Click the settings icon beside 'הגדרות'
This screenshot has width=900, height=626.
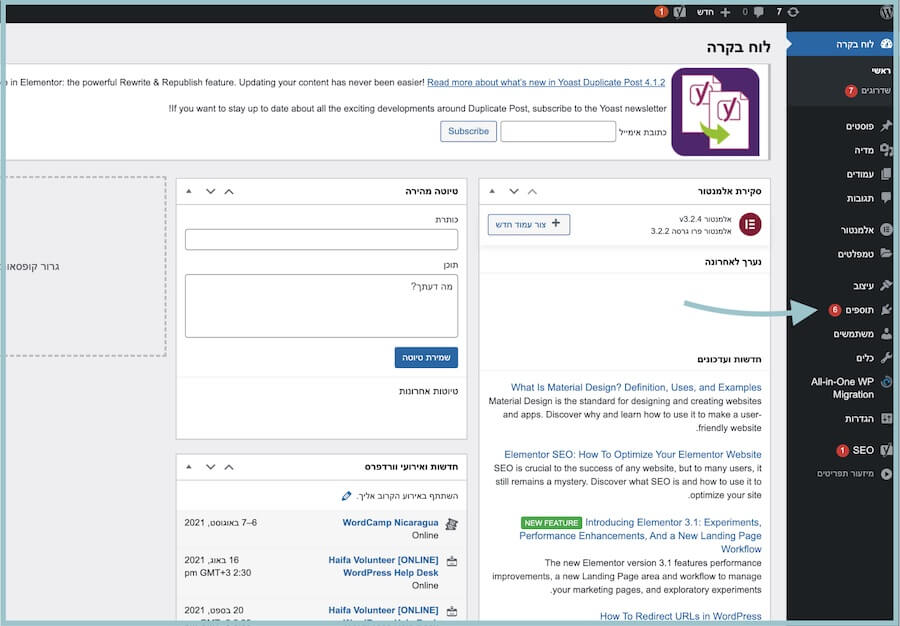pyautogui.click(x=886, y=418)
